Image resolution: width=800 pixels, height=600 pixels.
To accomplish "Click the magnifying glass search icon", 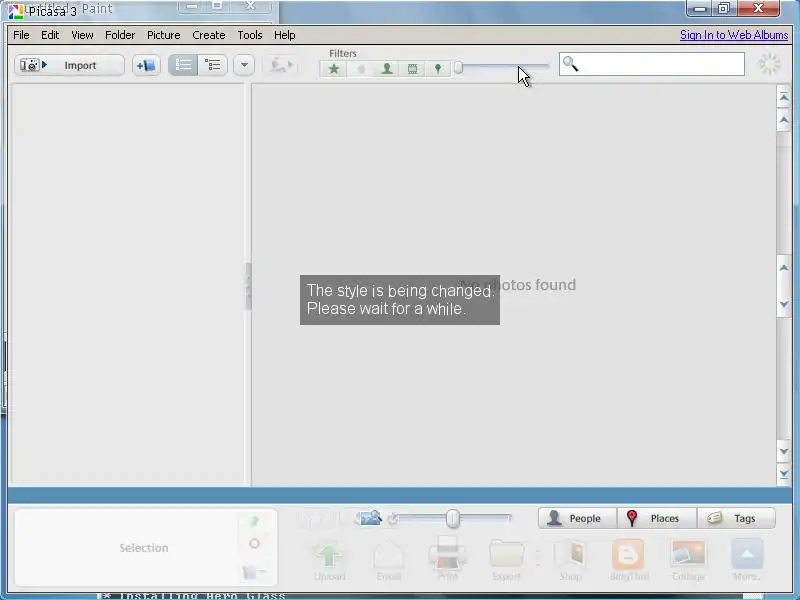I will pos(570,64).
